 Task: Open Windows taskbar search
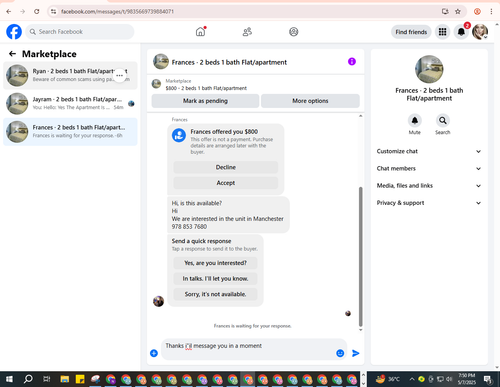[28, 379]
